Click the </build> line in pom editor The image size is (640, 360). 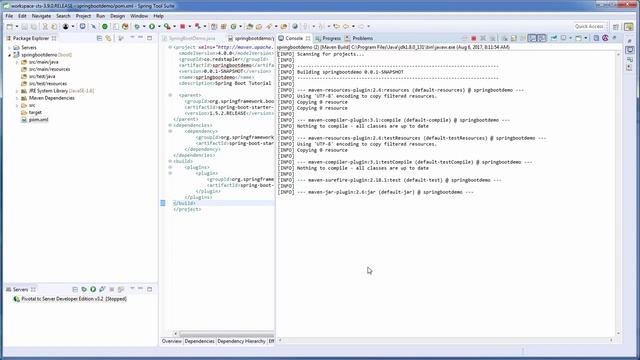pos(184,203)
